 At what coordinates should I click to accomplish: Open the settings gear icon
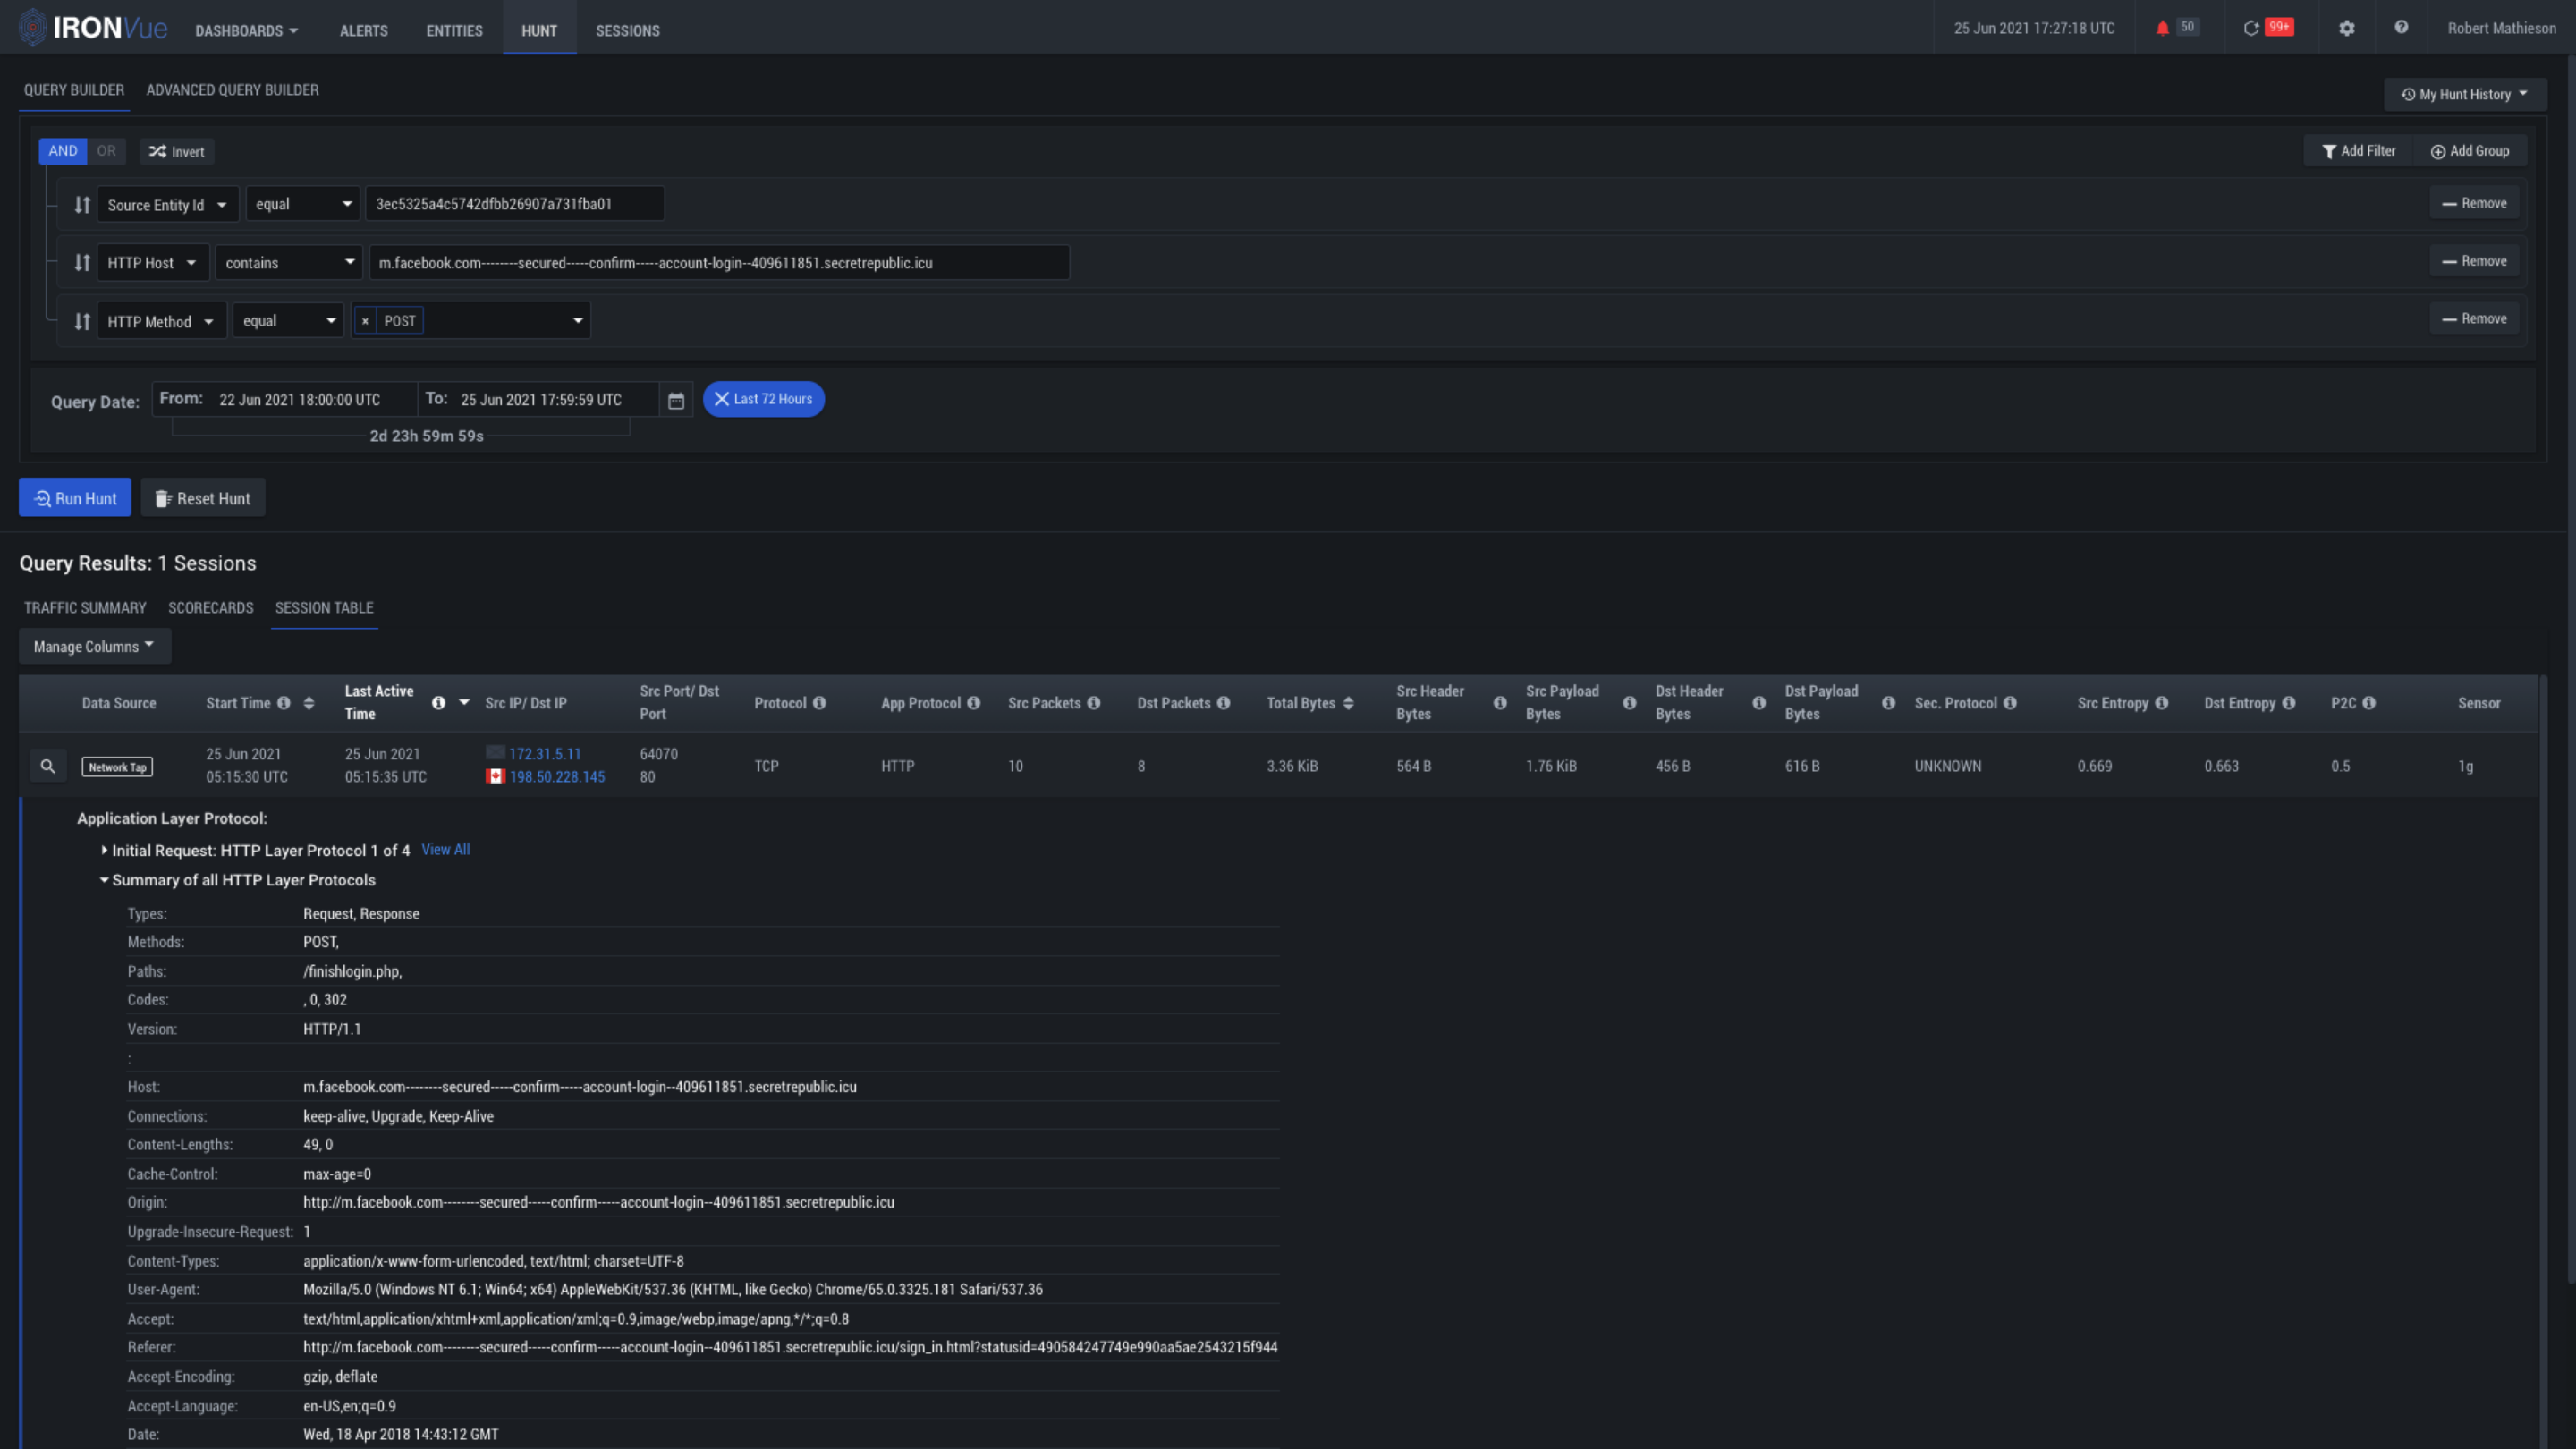tap(2346, 28)
